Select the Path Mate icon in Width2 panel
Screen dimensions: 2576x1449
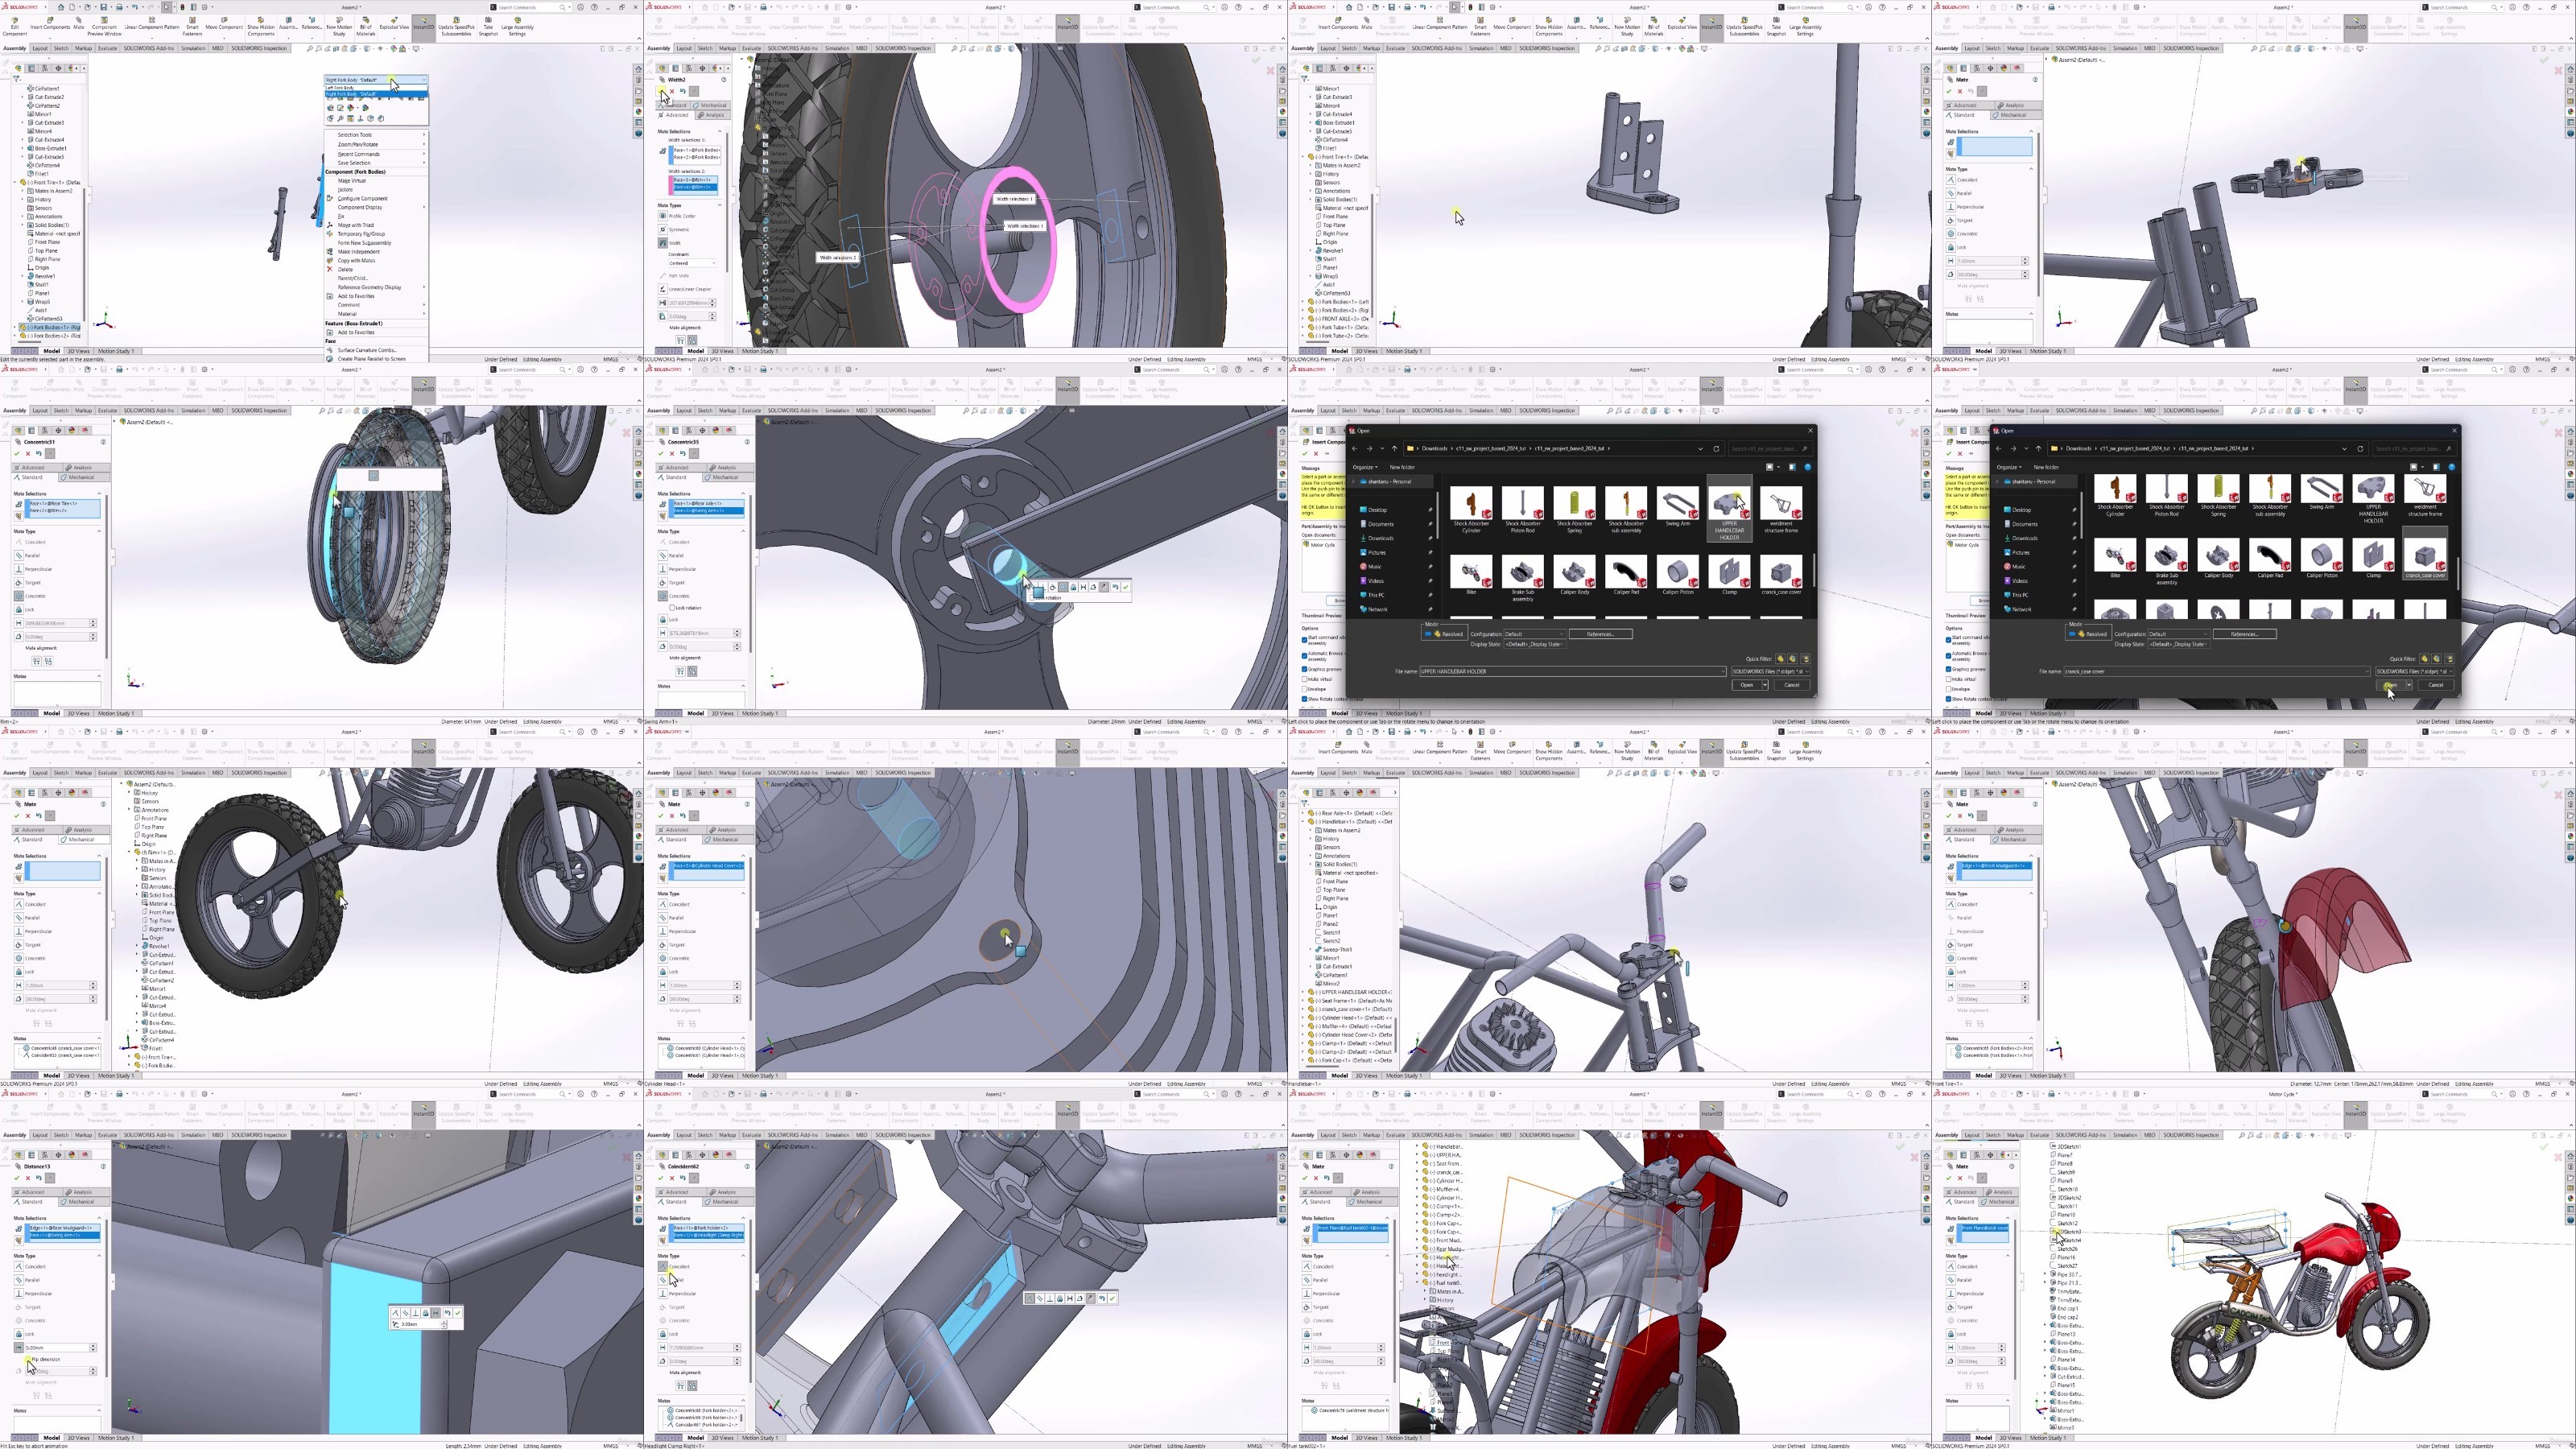[x=663, y=276]
